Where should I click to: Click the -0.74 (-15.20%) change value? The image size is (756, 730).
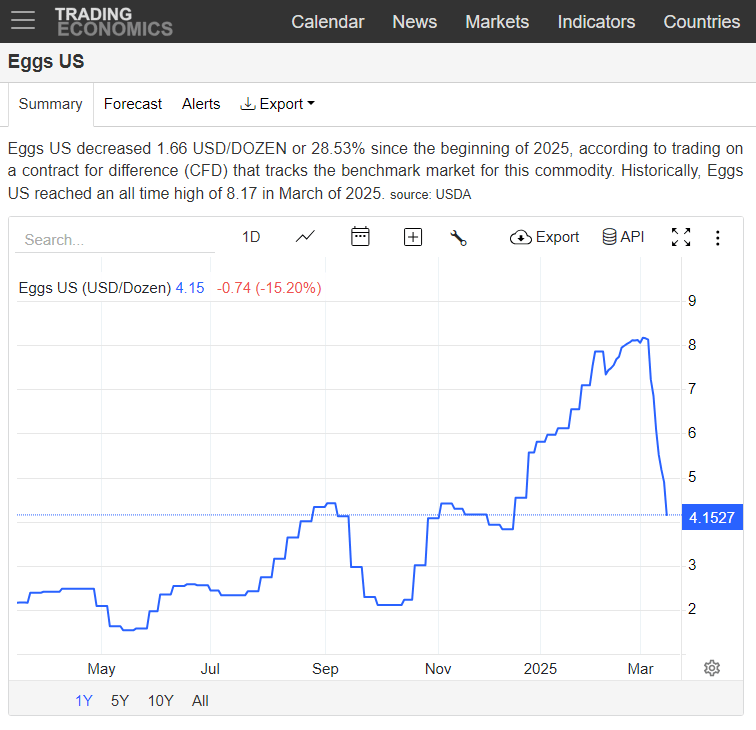click(269, 288)
